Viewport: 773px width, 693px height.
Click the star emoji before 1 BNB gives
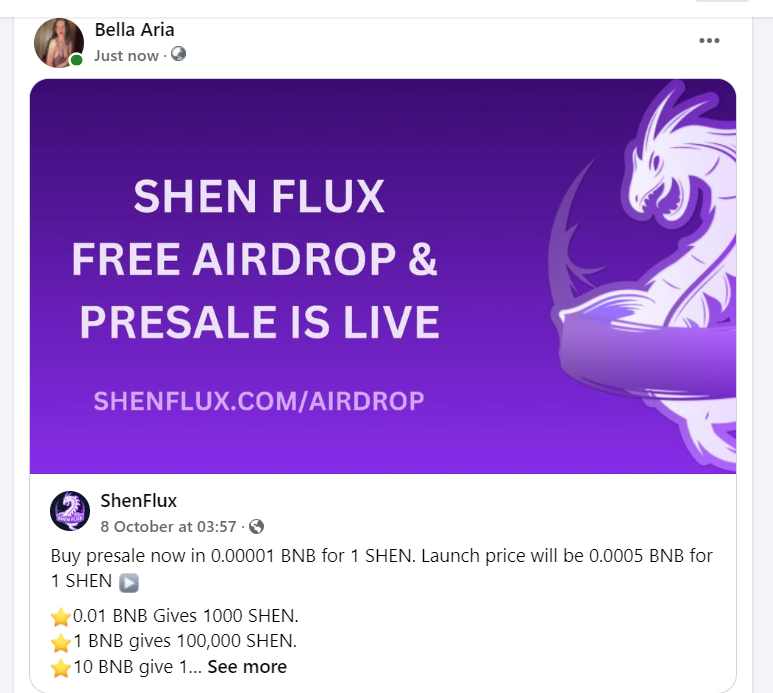click(61, 642)
